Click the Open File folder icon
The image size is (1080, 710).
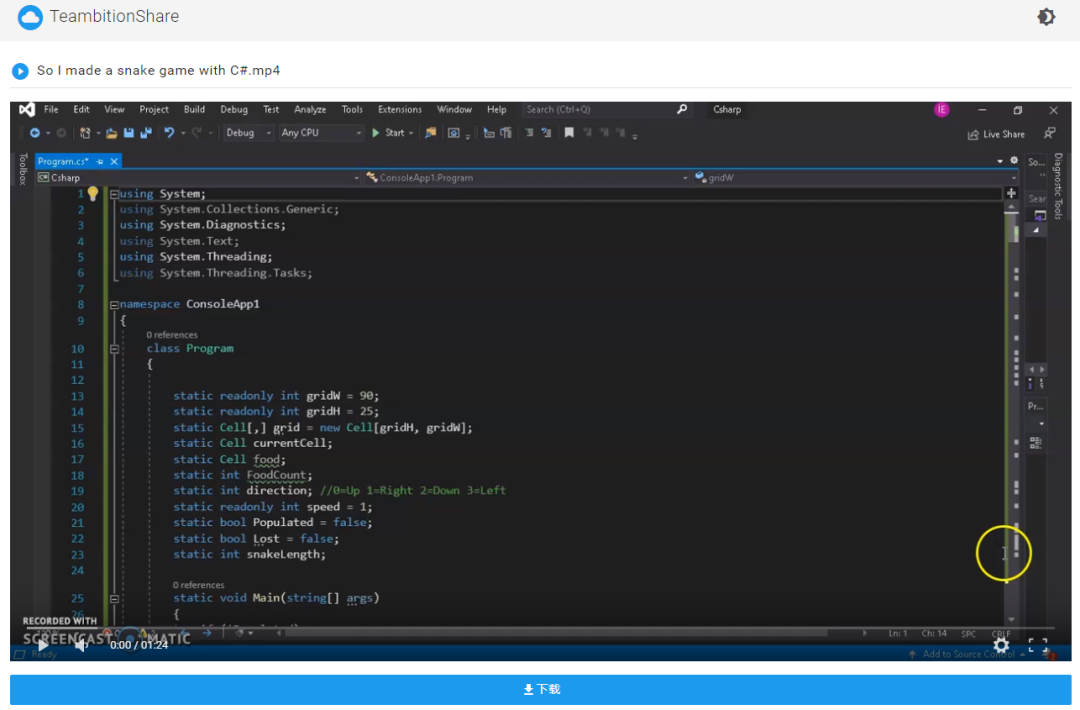coord(111,133)
